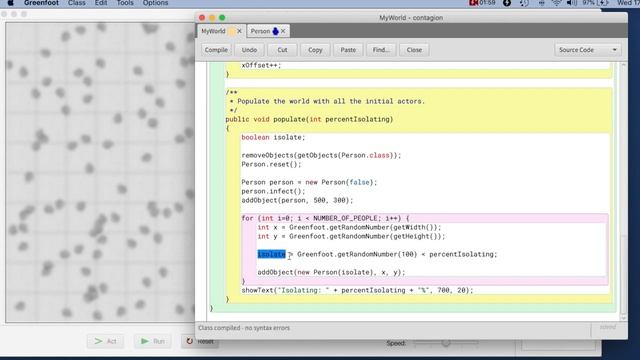Click the "addObject(new Person(isolate), x, y);" line
Image resolution: width=640 pixels, height=360 pixels.
coord(331,272)
